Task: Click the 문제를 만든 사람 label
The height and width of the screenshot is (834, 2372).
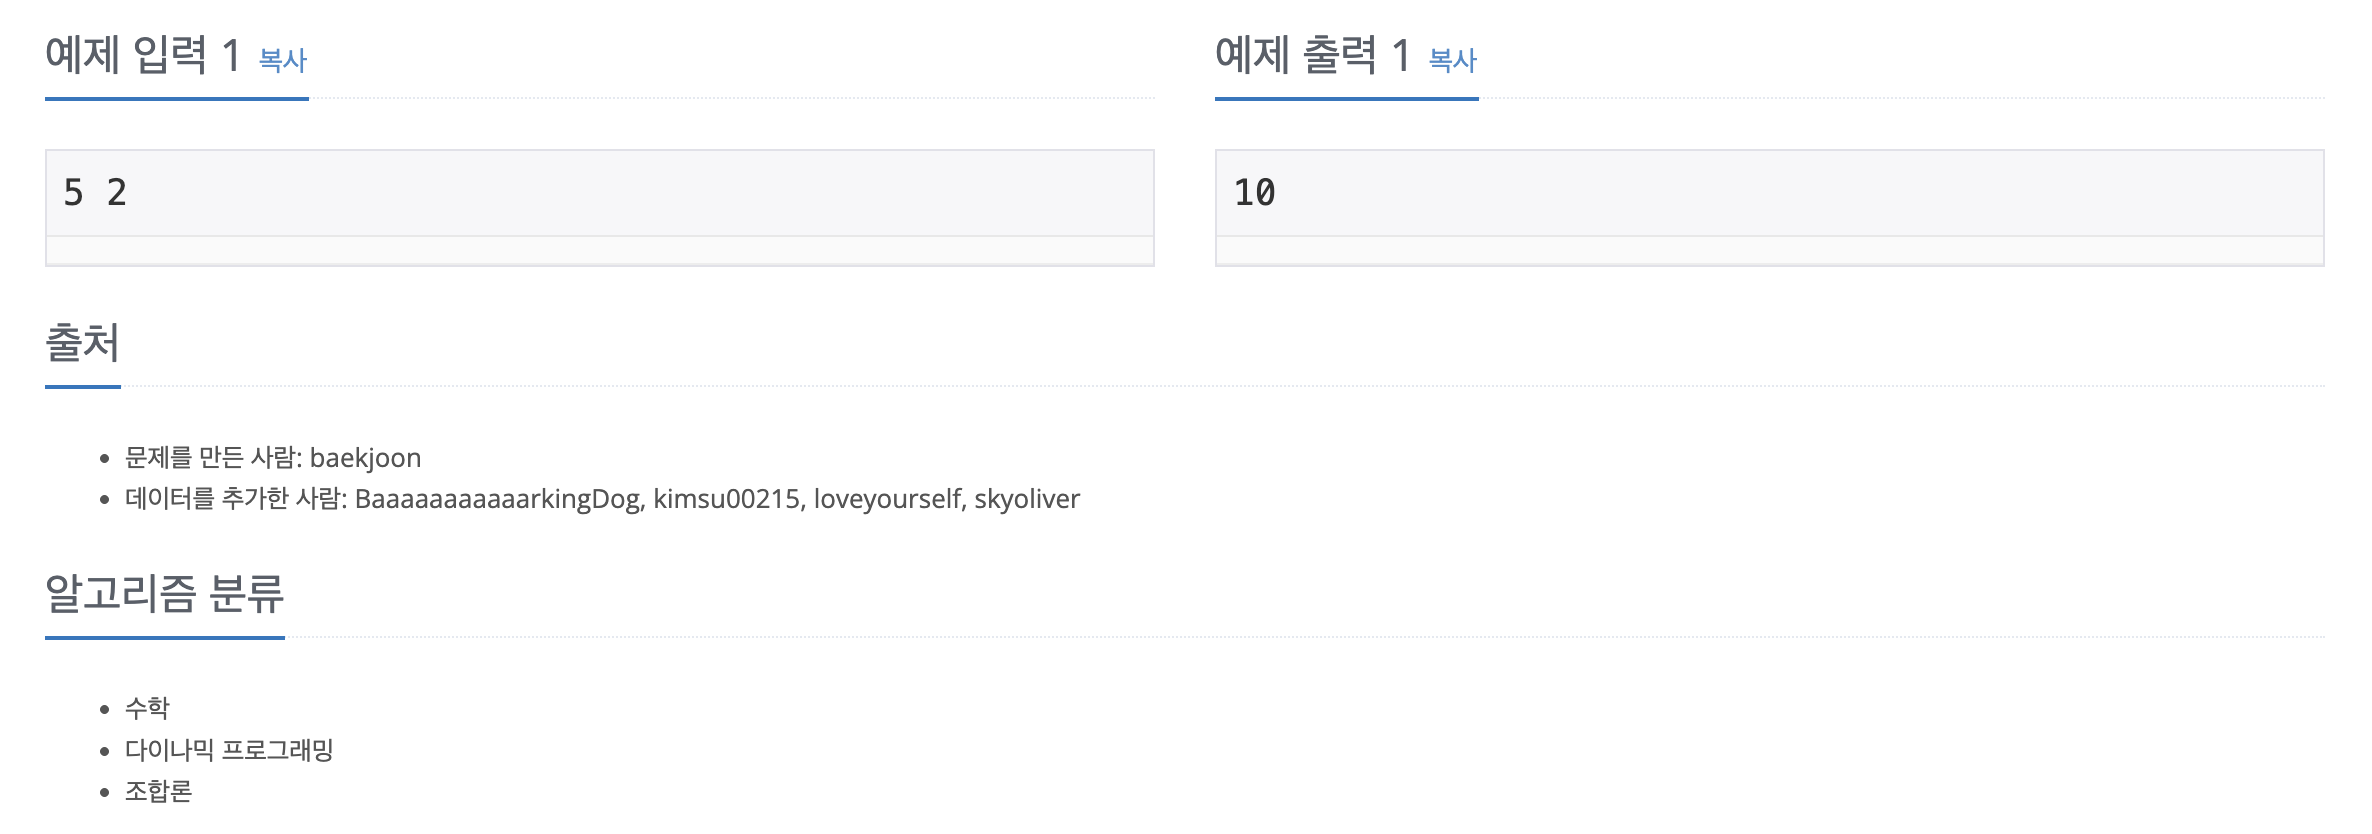Action: coord(212,458)
